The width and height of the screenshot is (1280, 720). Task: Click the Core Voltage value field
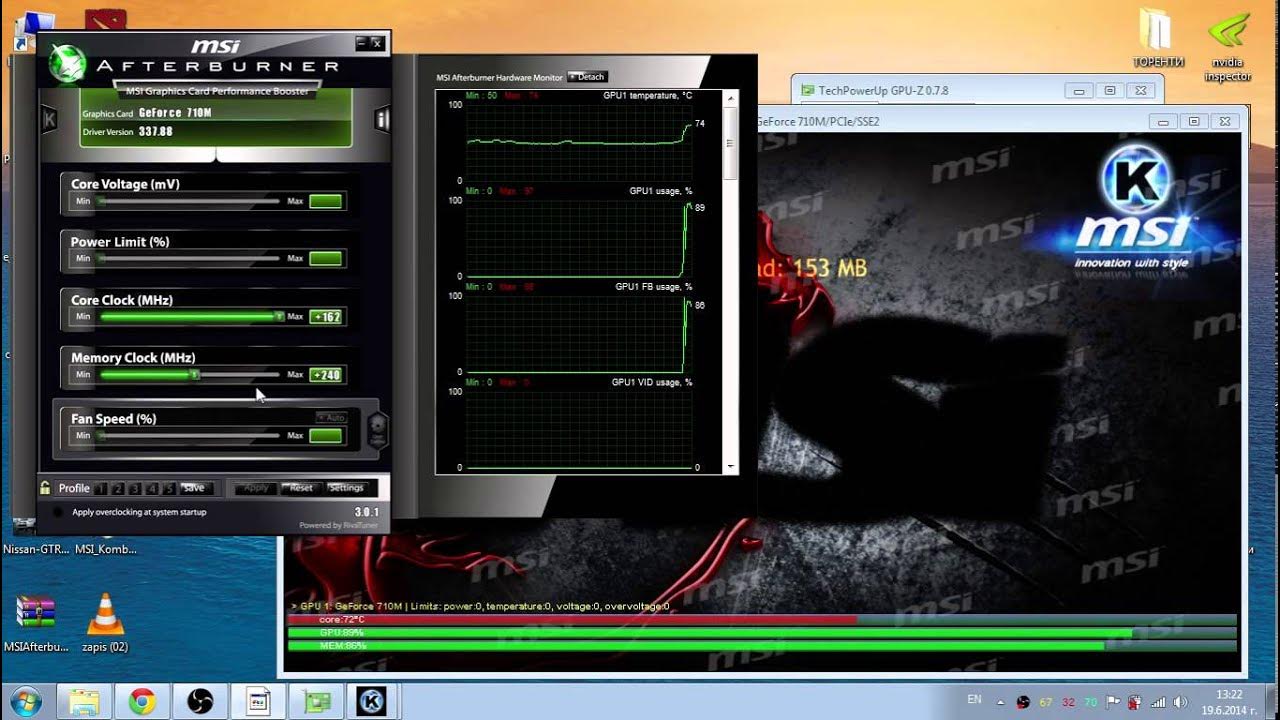point(326,202)
